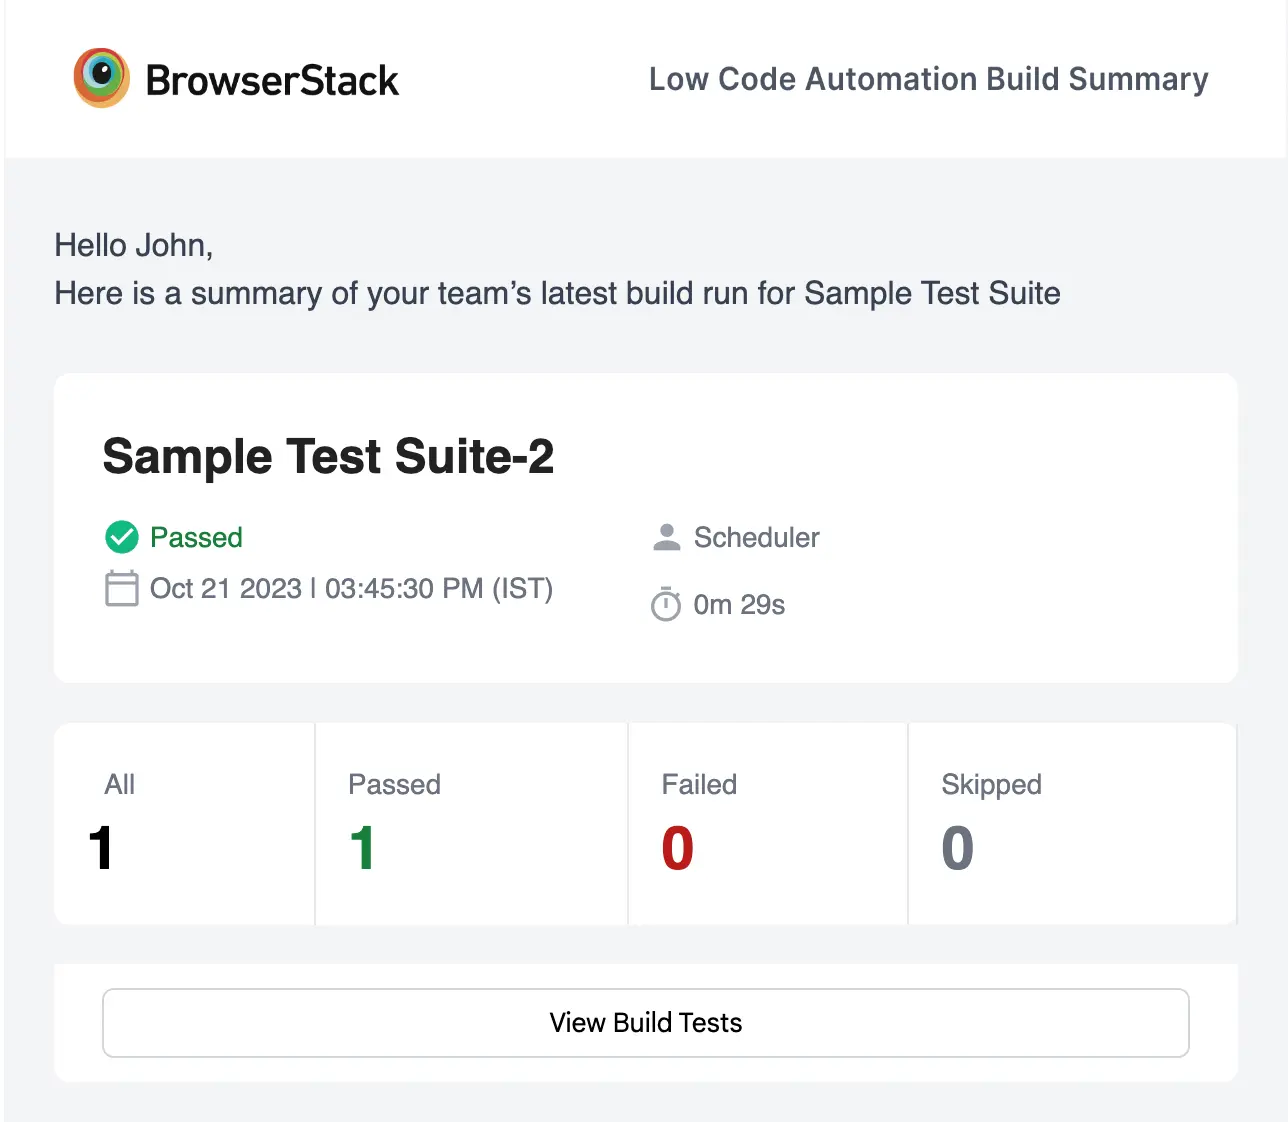Image resolution: width=1288 pixels, height=1122 pixels.
Task: Click the BrowserStack eye logo icon
Action: point(101,78)
